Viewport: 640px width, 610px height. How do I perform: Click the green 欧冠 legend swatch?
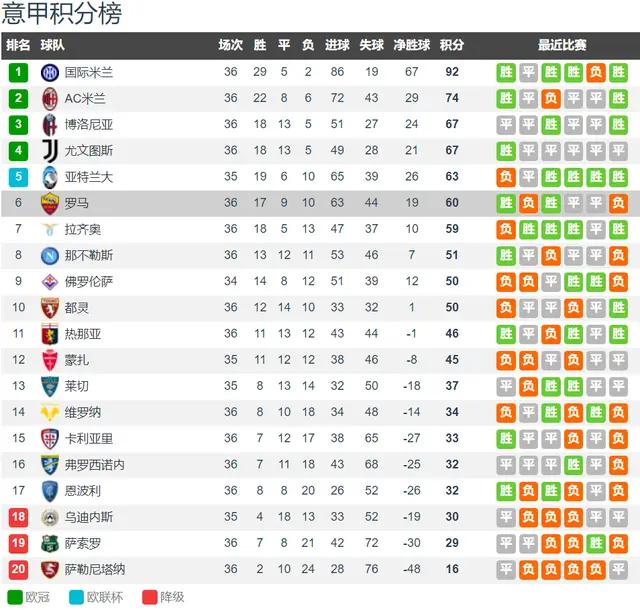pyautogui.click(x=15, y=597)
